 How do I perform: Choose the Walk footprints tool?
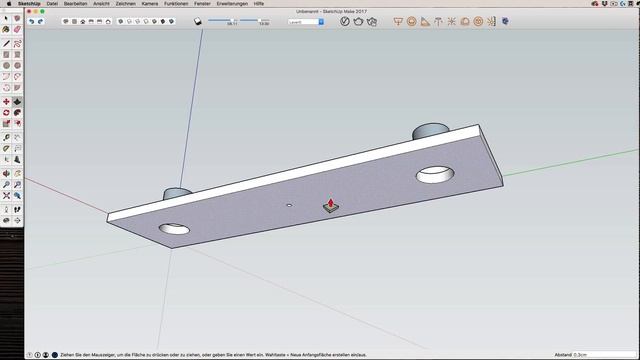(x=17, y=210)
